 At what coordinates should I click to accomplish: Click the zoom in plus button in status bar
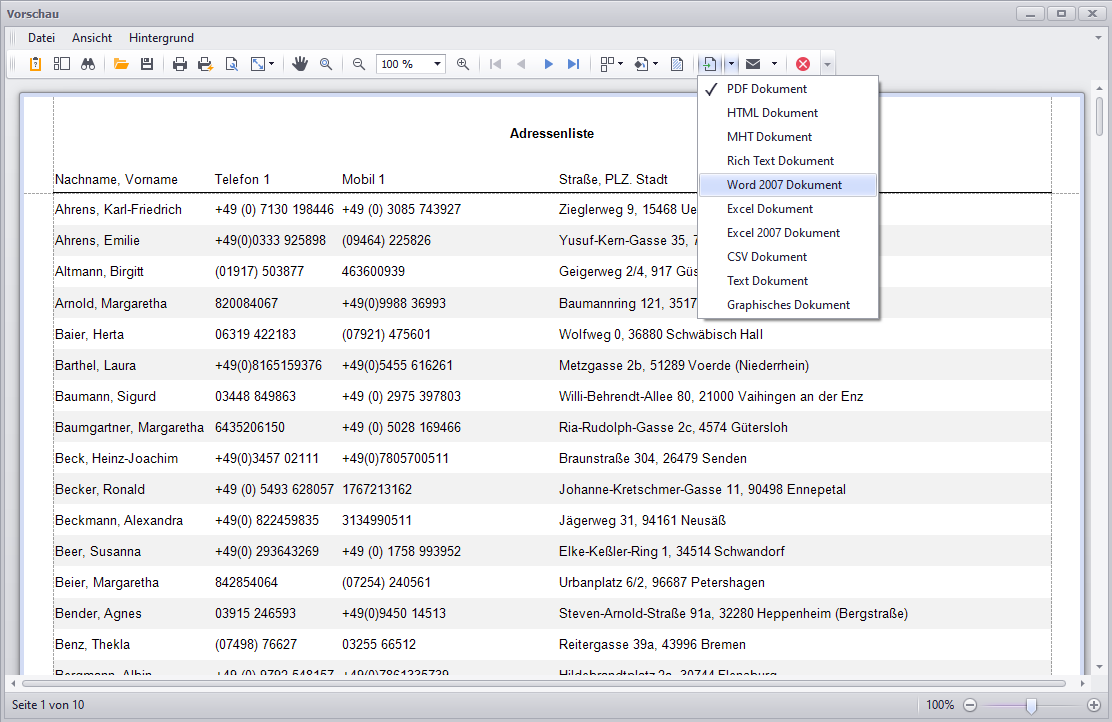tap(1094, 705)
